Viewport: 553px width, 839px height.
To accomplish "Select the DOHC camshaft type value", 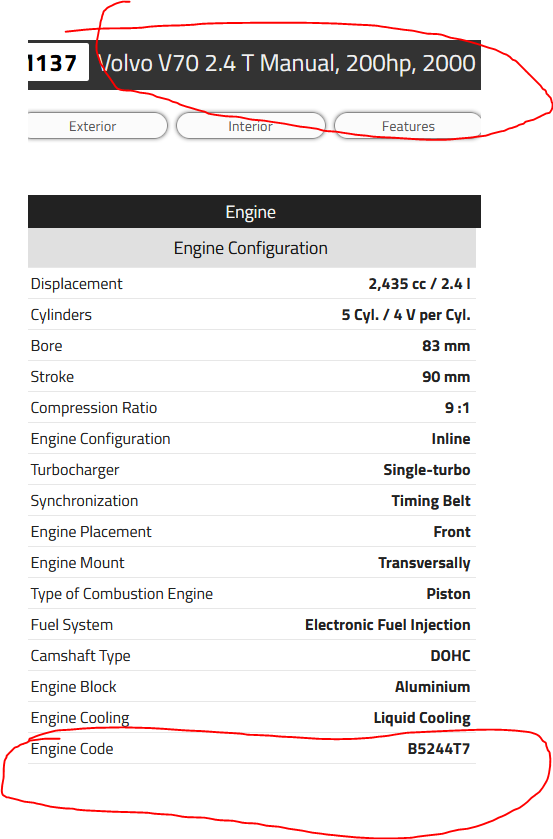I will pos(450,656).
